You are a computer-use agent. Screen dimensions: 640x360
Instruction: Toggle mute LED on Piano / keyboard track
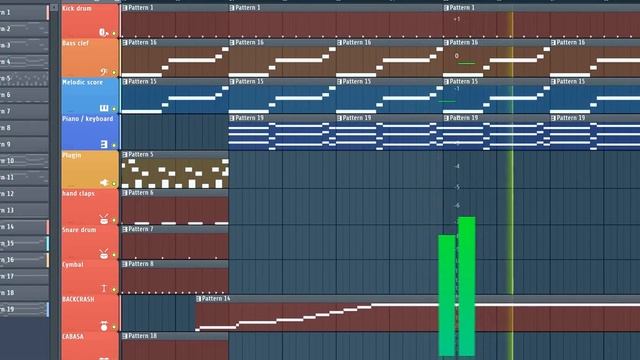tap(114, 145)
